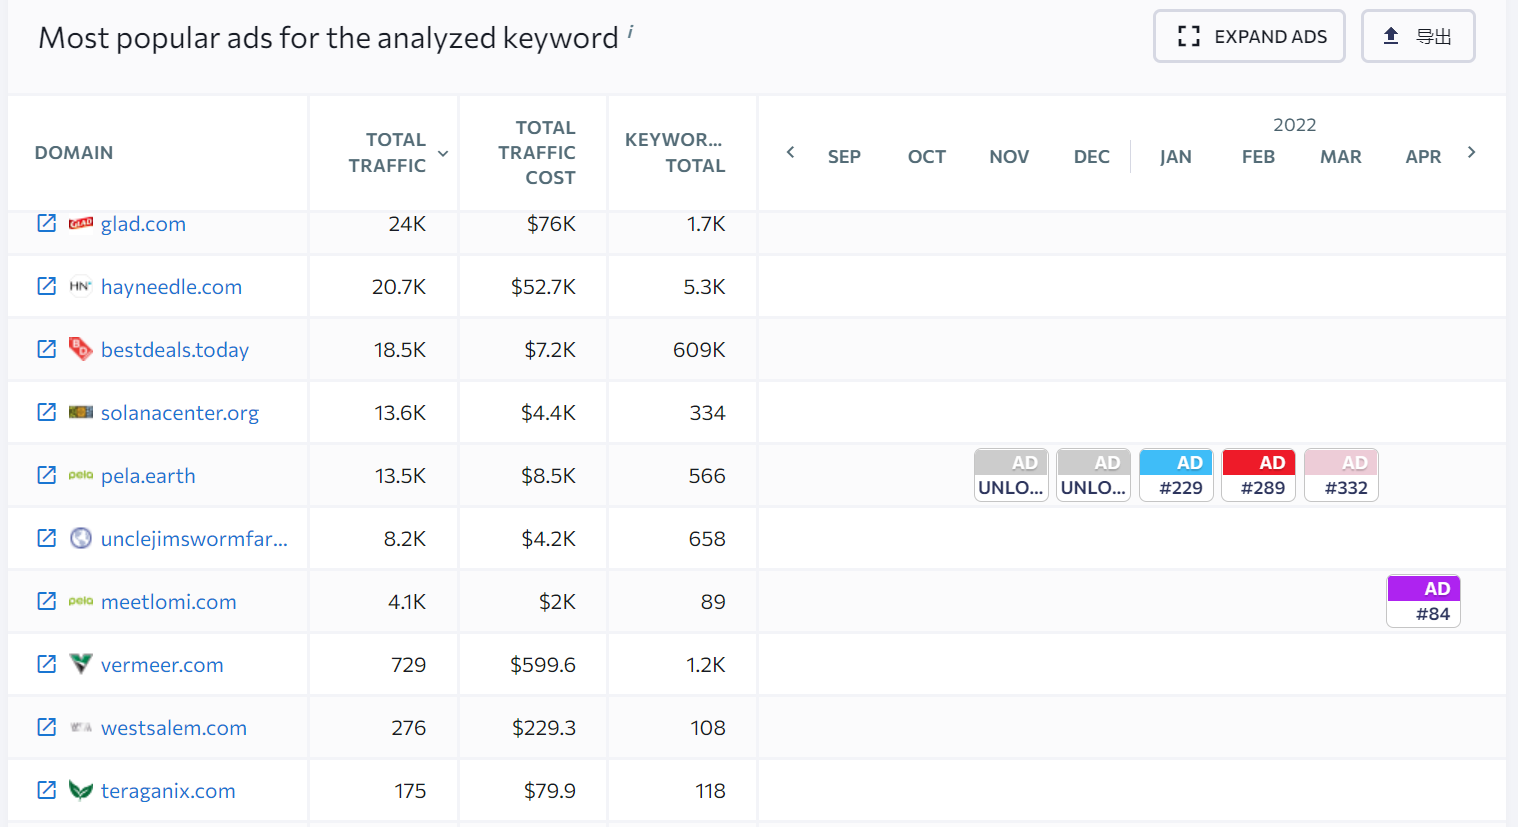Select the JAN month header
Screen dimensions: 1518x827
(x=1176, y=157)
